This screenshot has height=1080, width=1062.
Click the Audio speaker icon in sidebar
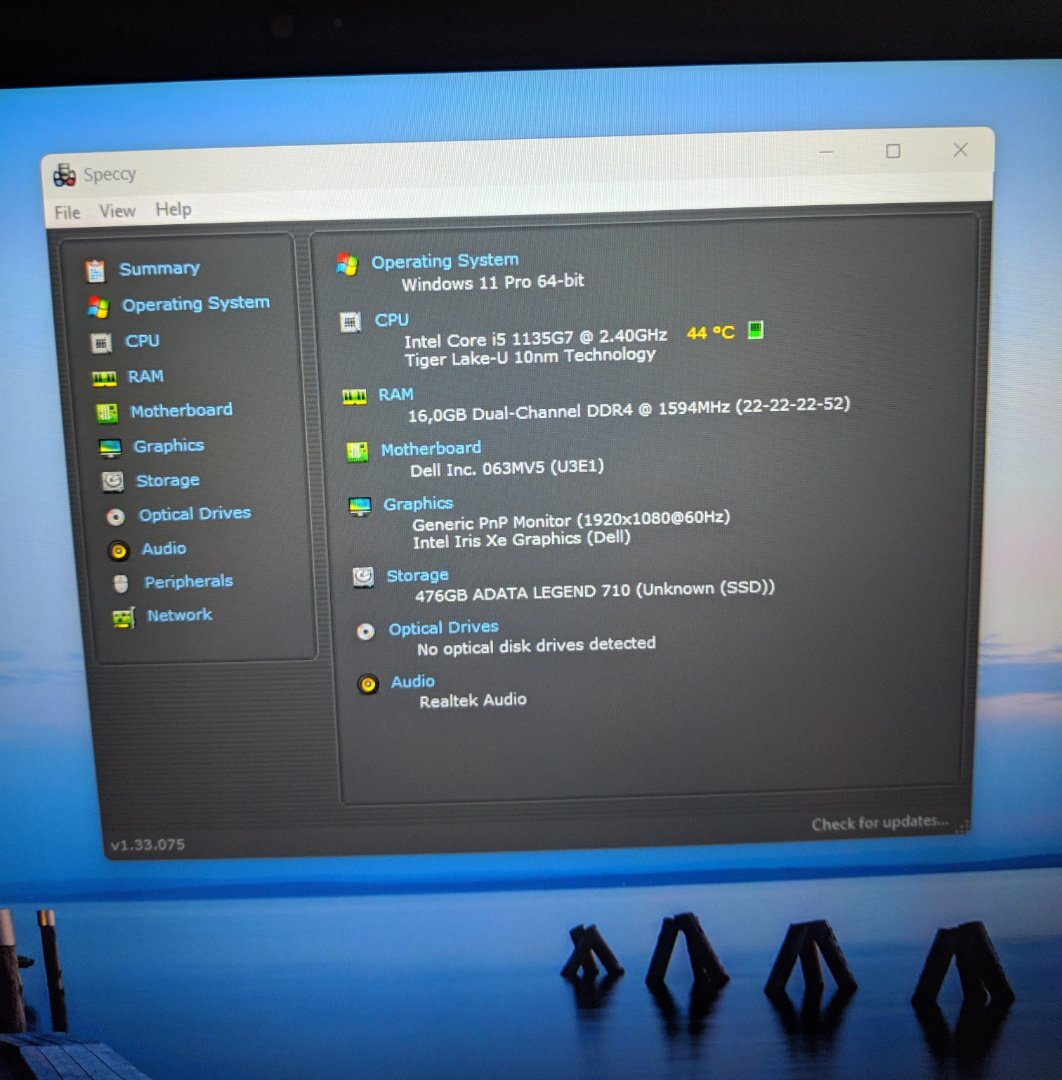click(x=118, y=550)
